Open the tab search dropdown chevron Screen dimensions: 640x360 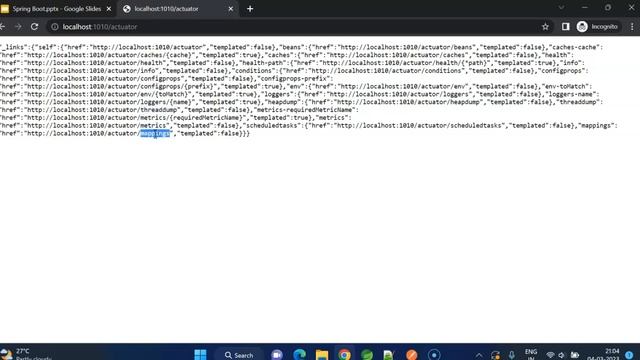tap(561, 7)
